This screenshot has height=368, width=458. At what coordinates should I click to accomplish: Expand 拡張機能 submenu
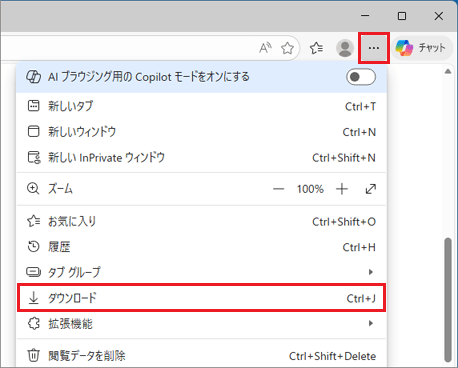tap(202, 323)
